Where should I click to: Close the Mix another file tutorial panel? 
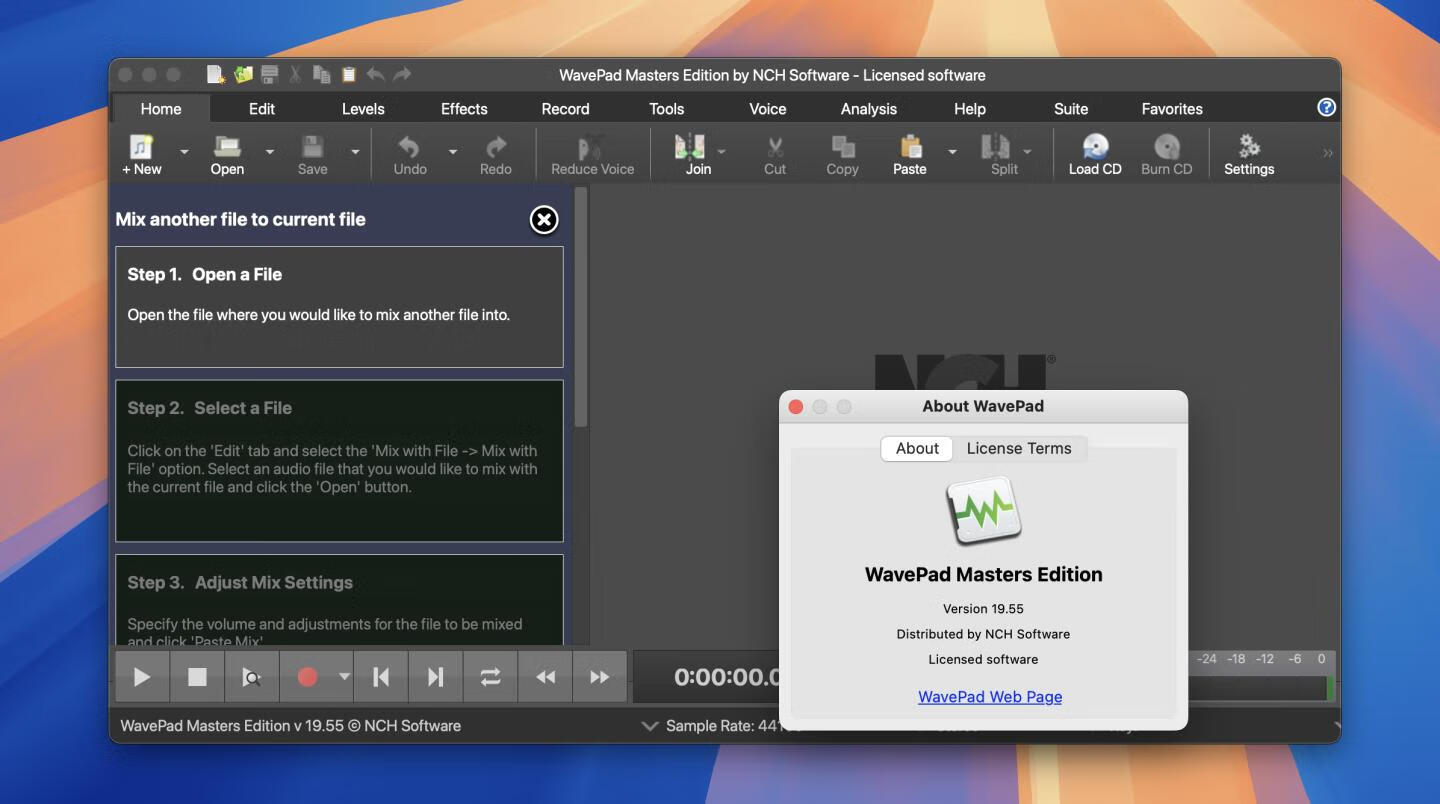point(544,219)
